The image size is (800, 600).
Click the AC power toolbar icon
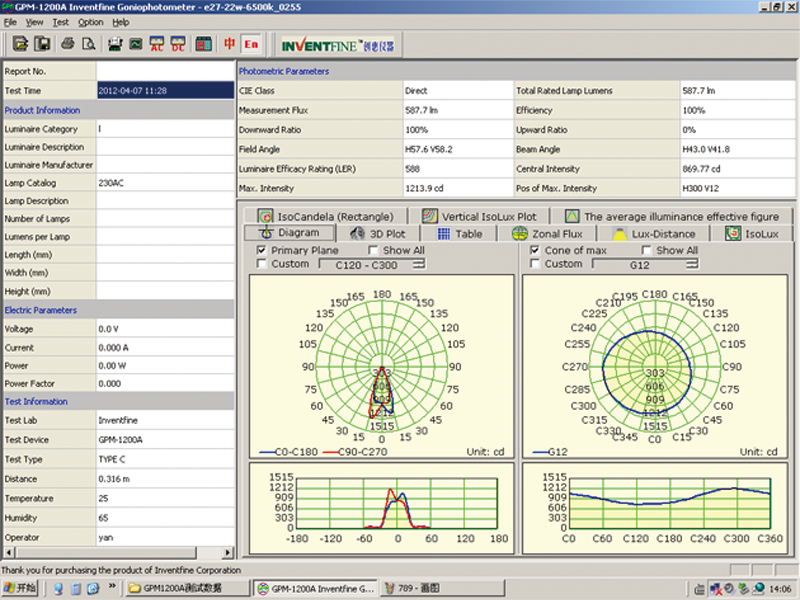point(156,44)
